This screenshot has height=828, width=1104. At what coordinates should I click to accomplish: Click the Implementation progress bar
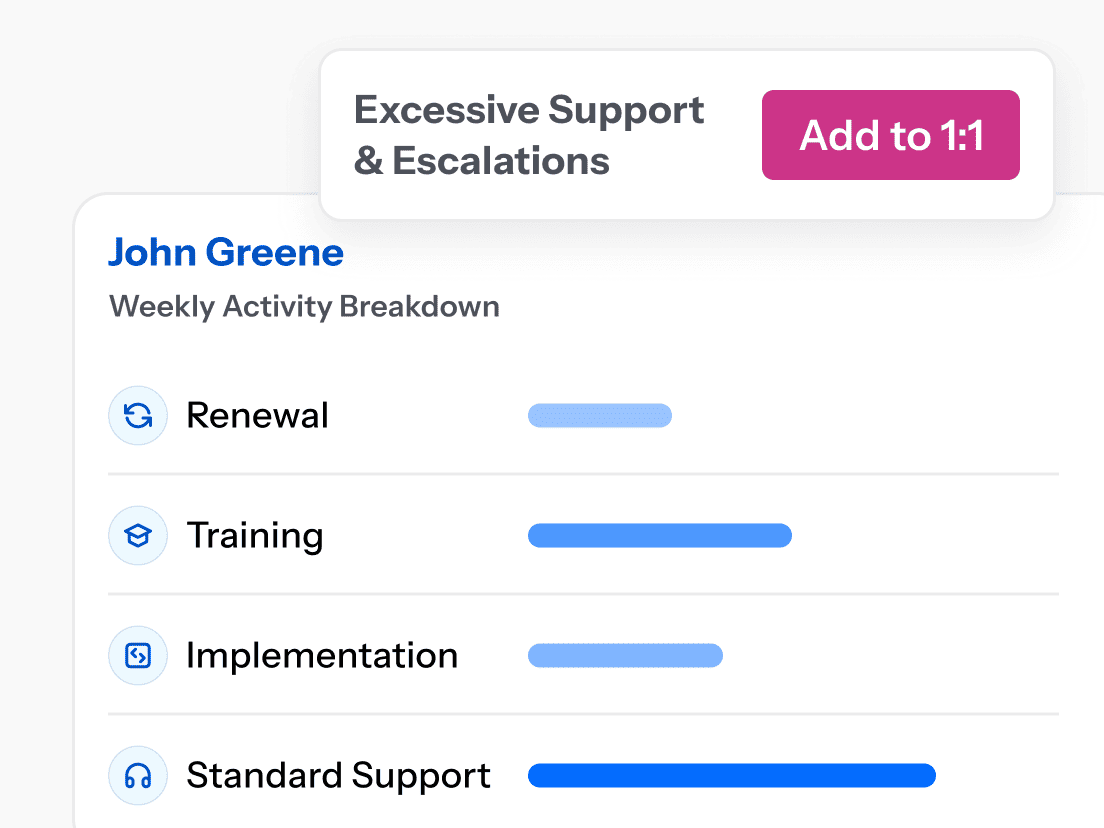click(625, 655)
